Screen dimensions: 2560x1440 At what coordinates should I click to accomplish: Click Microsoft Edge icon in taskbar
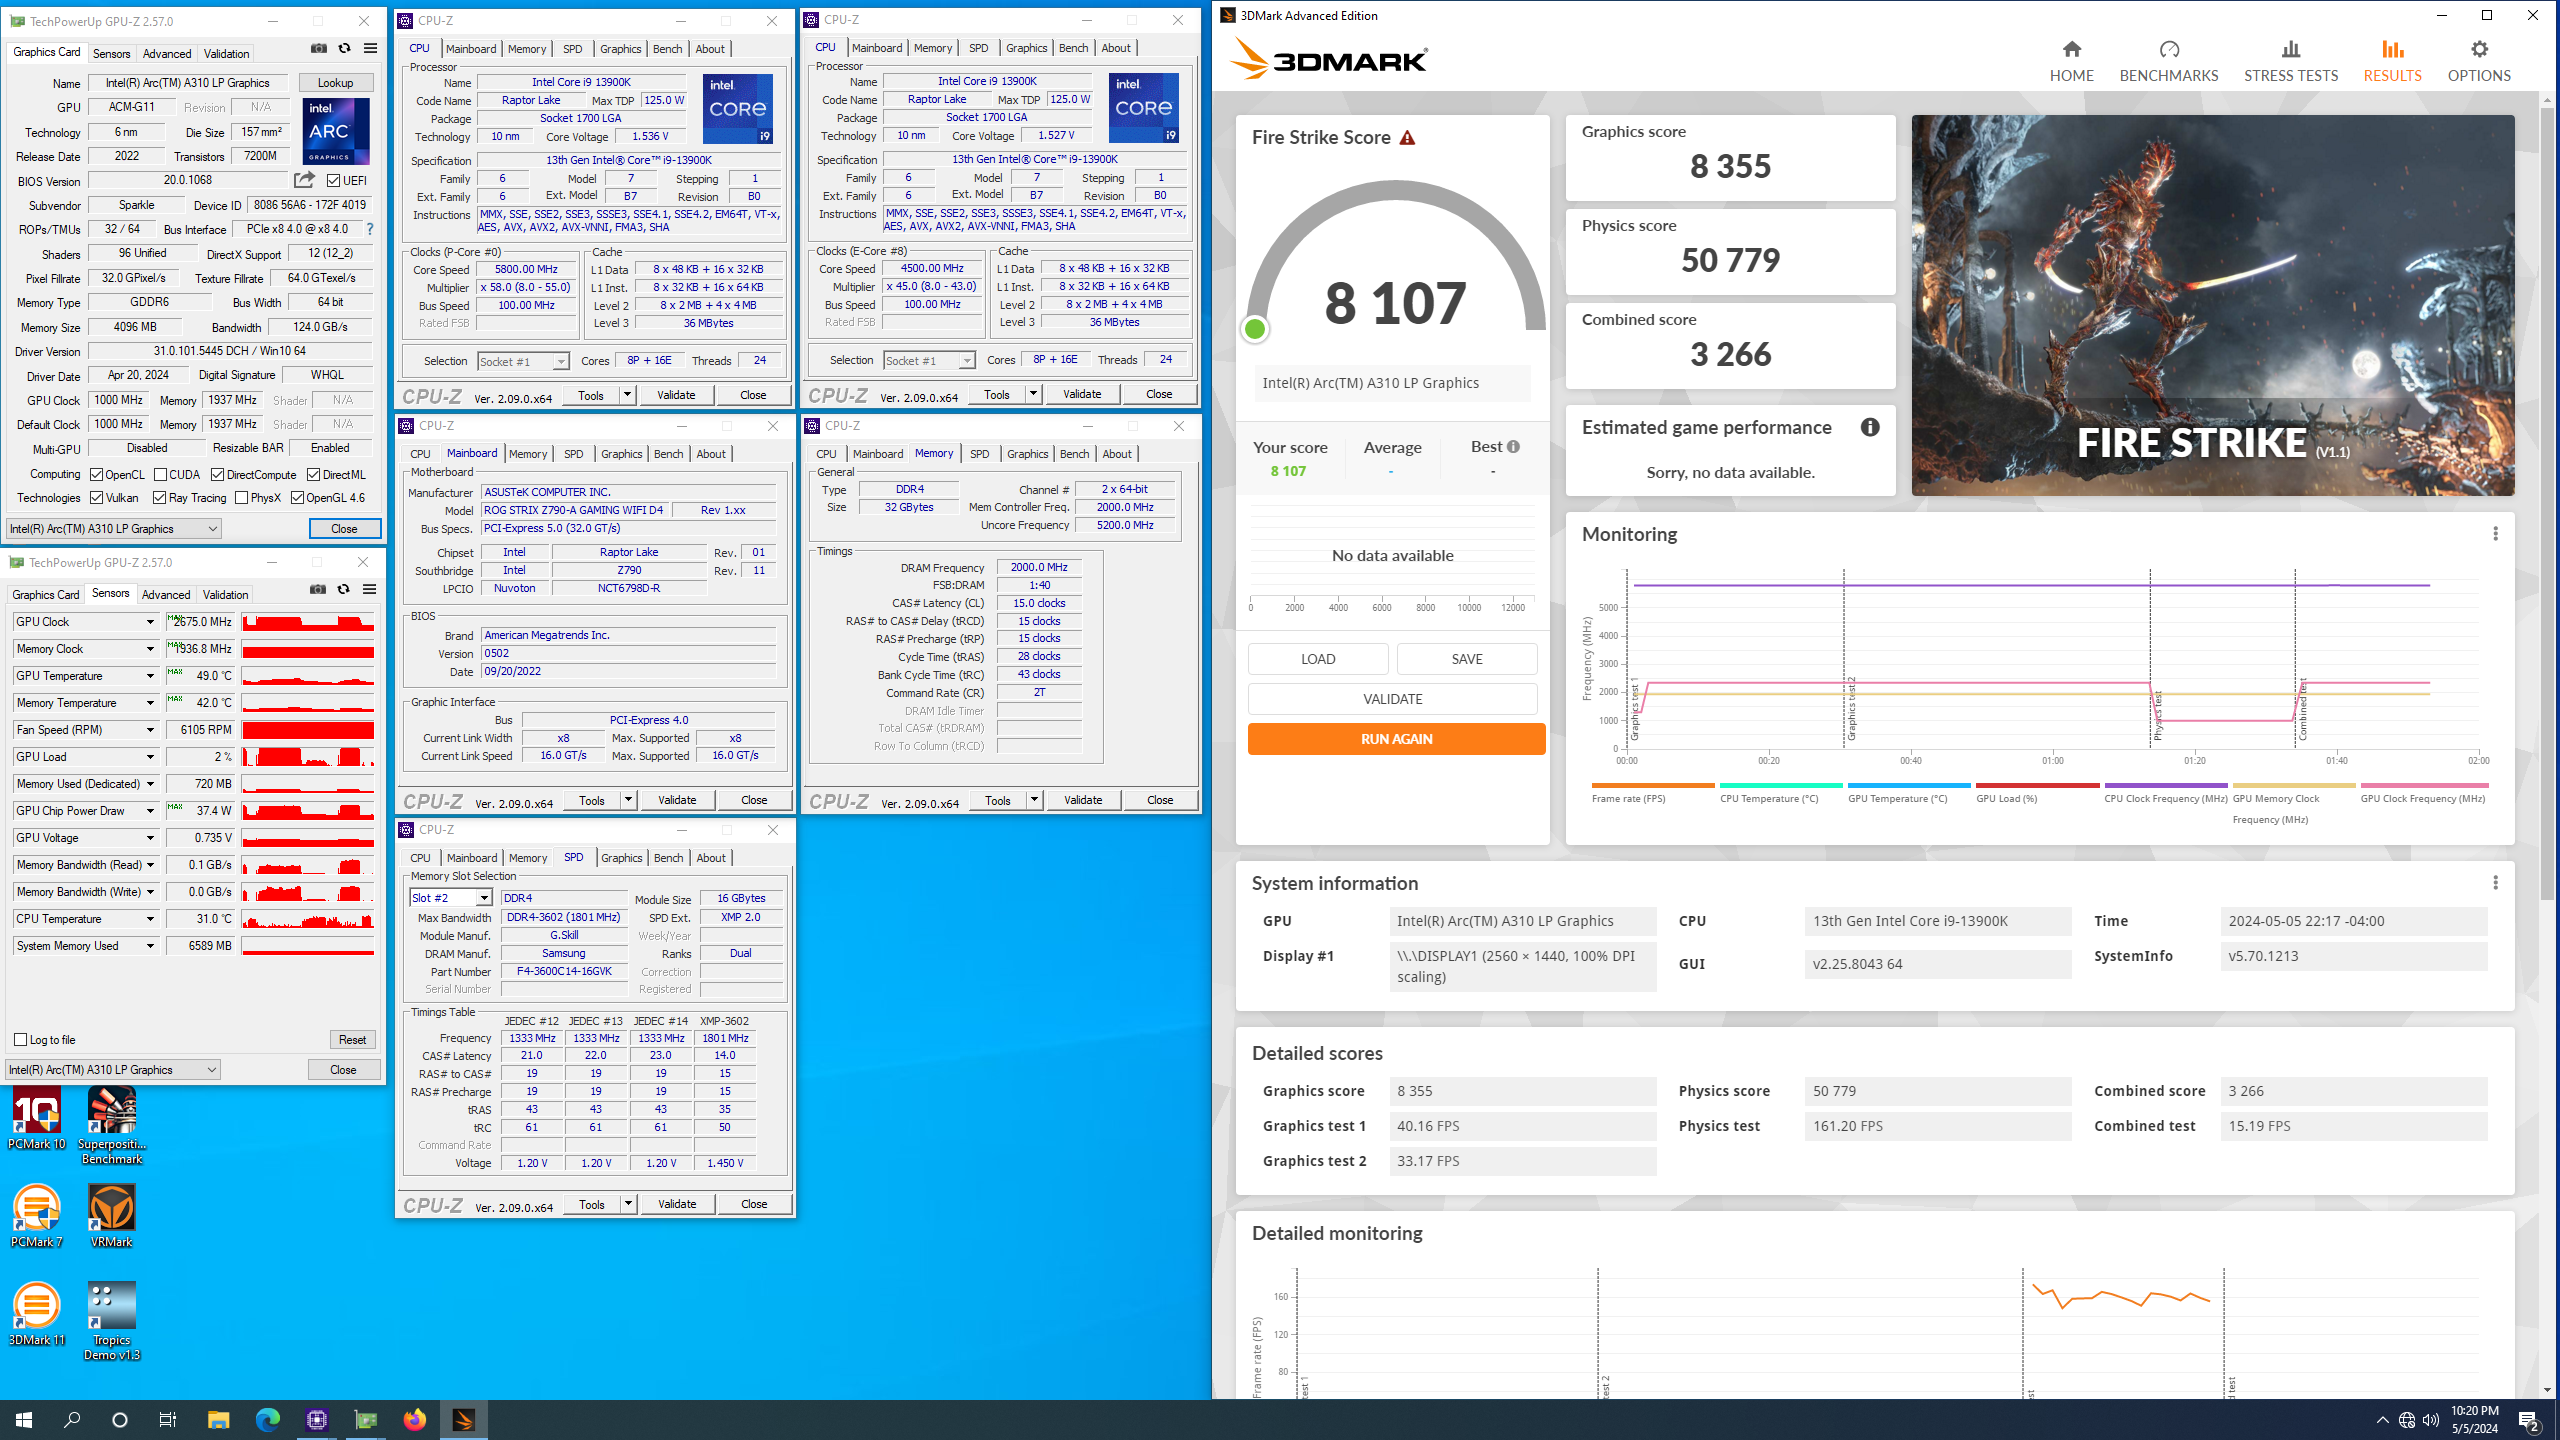coord(267,1419)
